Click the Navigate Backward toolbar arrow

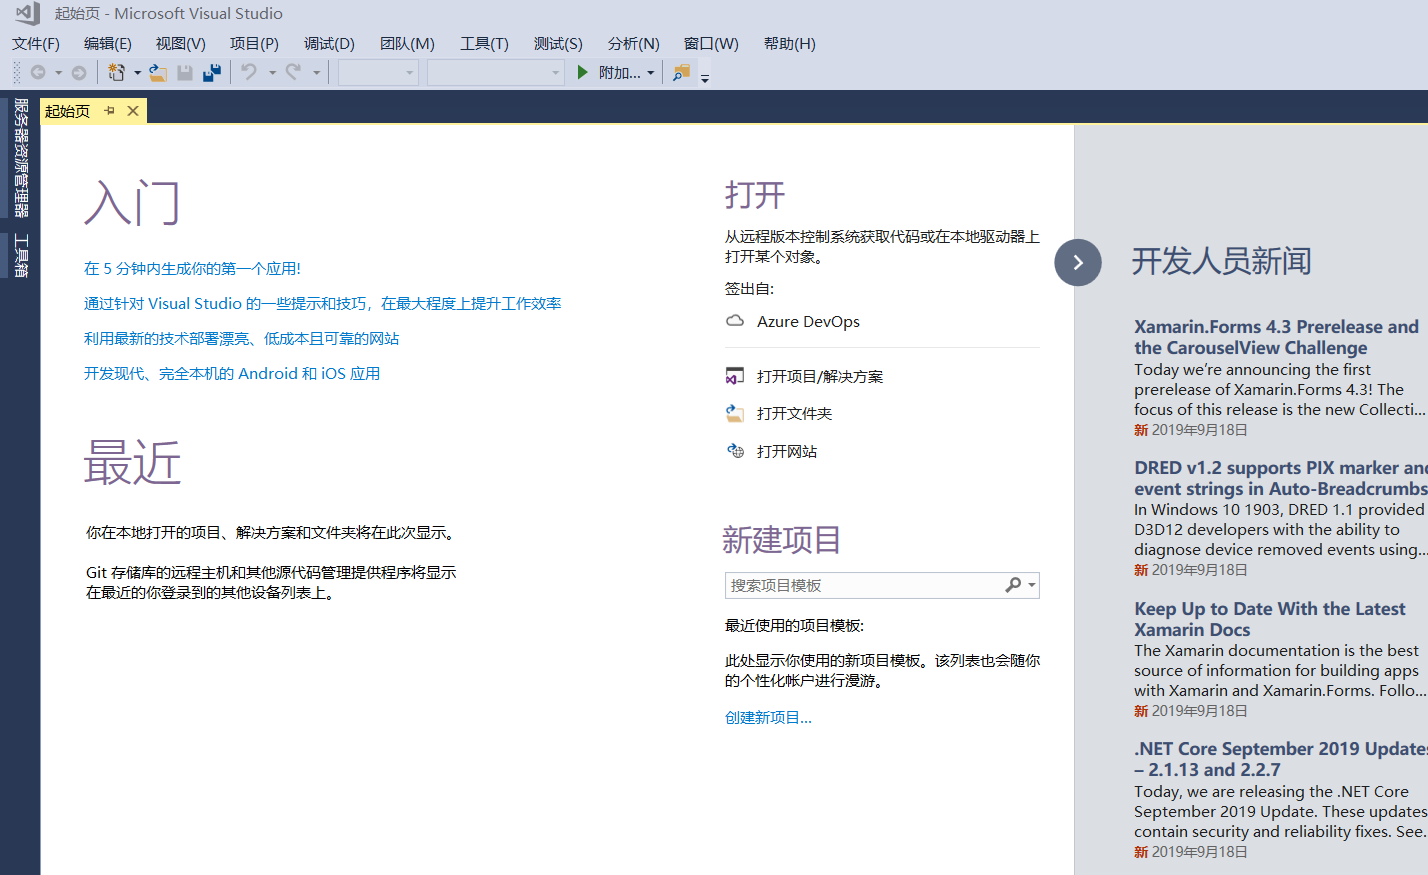point(38,73)
